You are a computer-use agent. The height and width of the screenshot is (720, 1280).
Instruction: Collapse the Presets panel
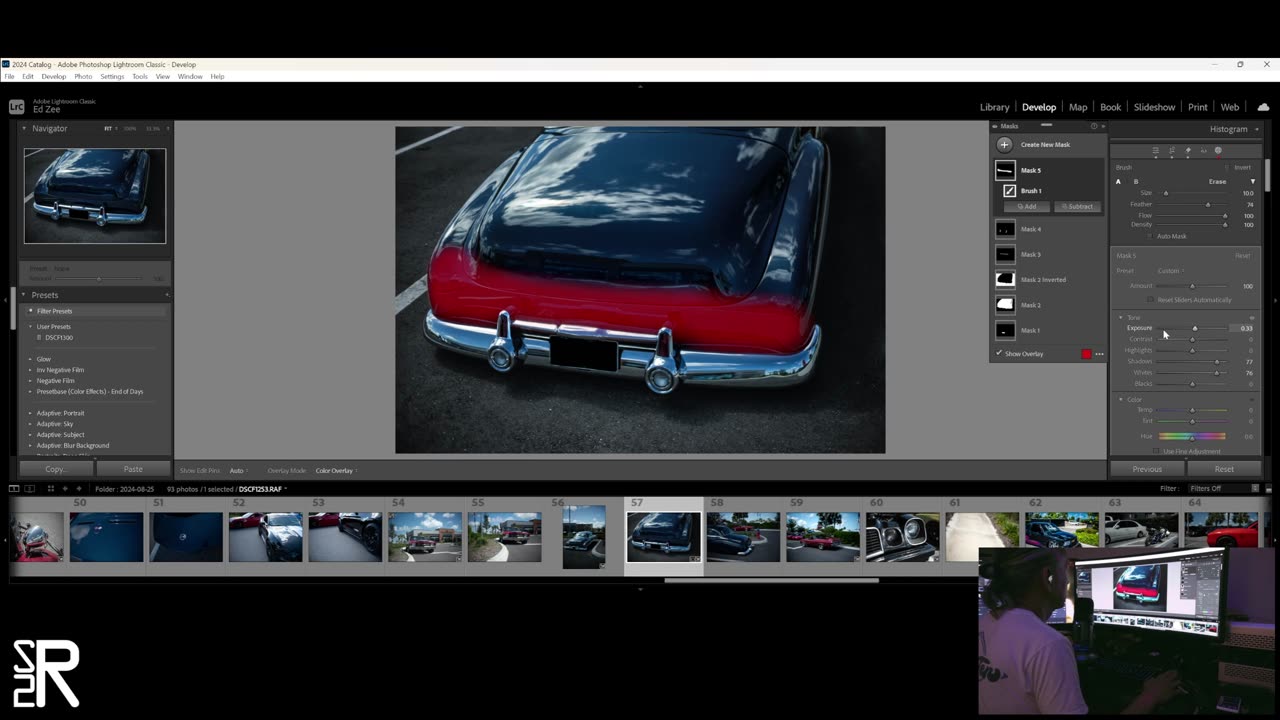pos(24,295)
